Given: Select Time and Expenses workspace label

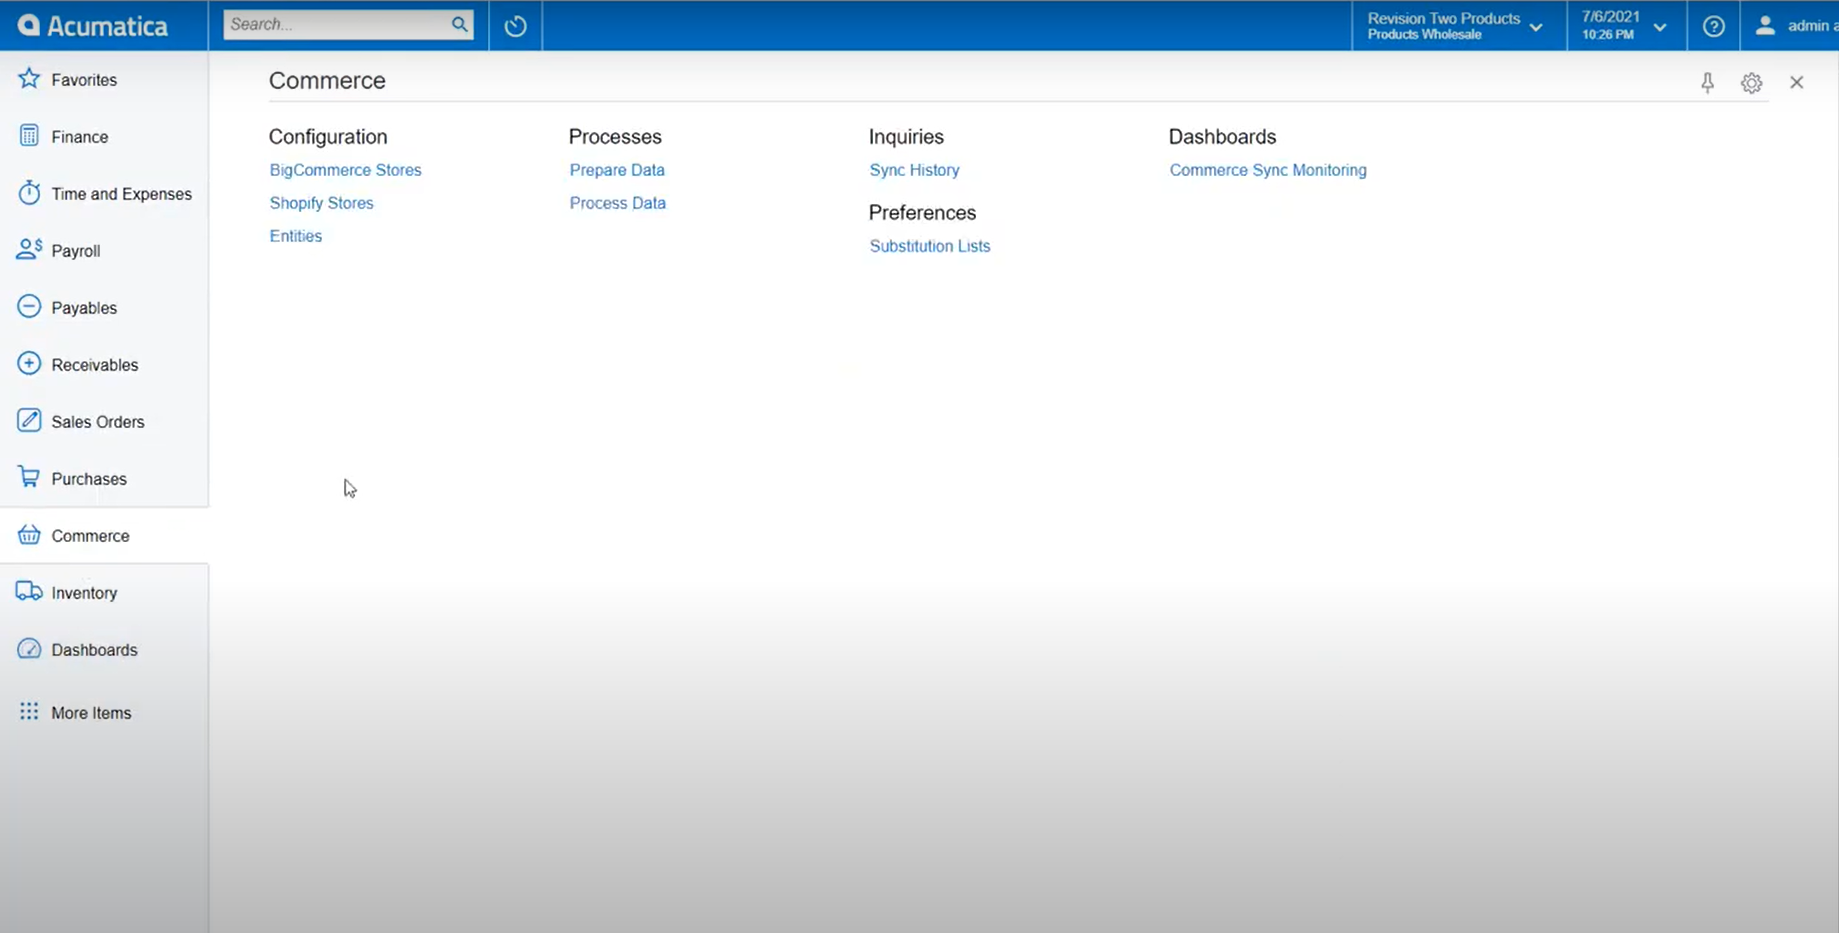Looking at the screenshot, I should [x=121, y=194].
